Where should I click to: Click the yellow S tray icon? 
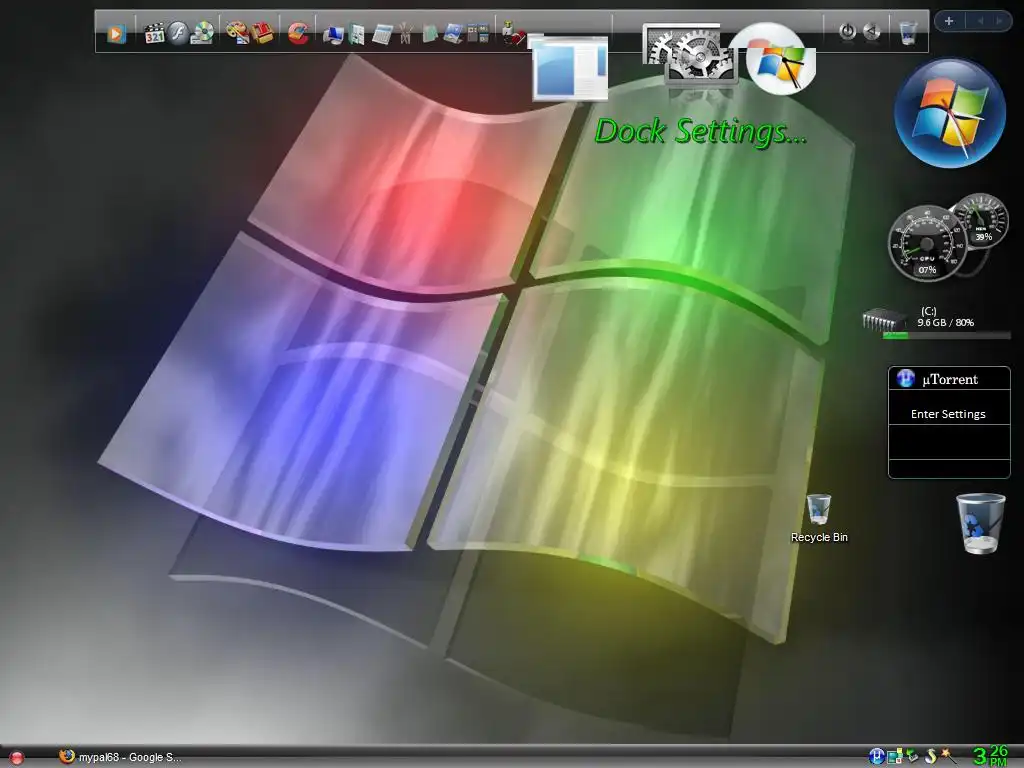(931, 756)
